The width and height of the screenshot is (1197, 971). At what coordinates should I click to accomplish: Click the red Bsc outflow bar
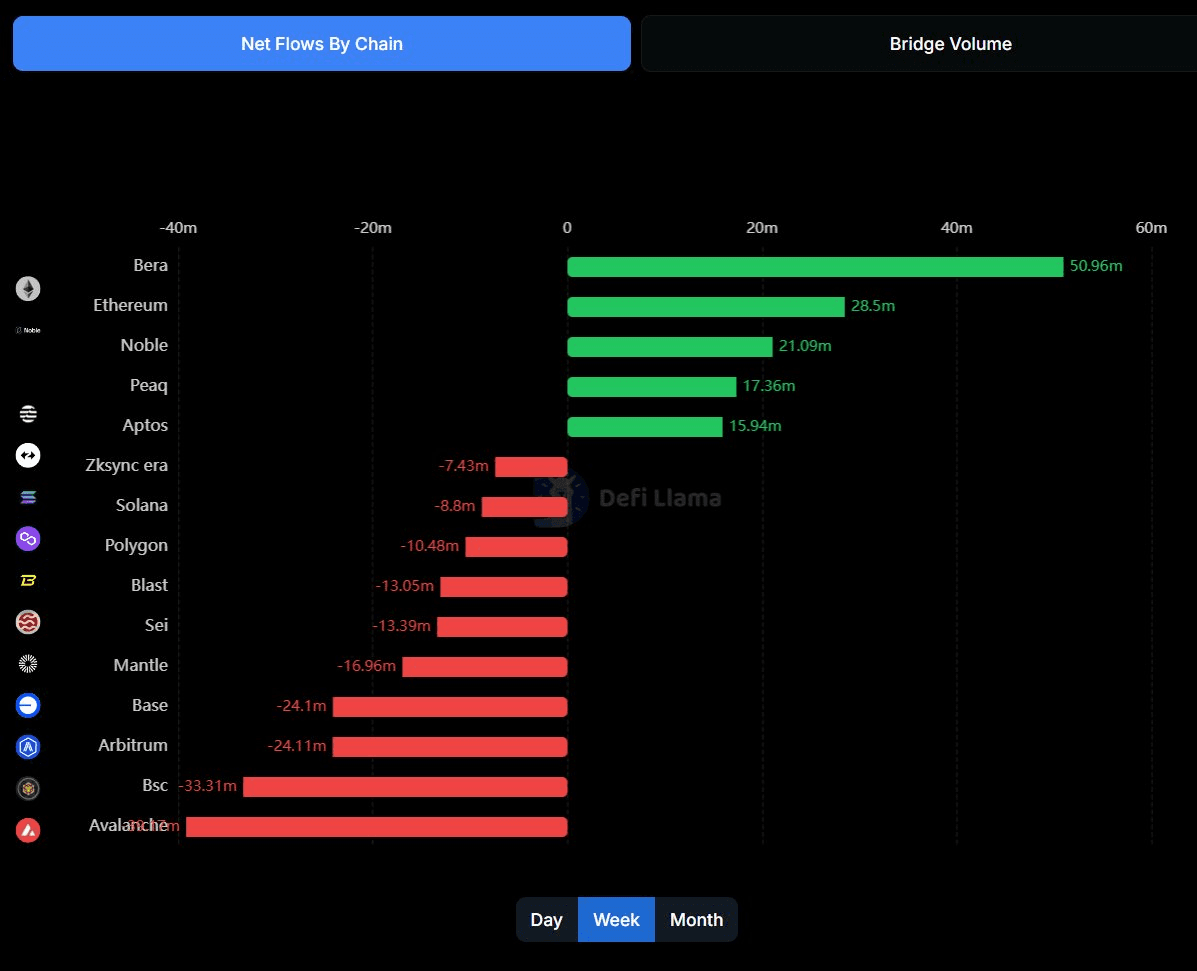click(x=405, y=787)
